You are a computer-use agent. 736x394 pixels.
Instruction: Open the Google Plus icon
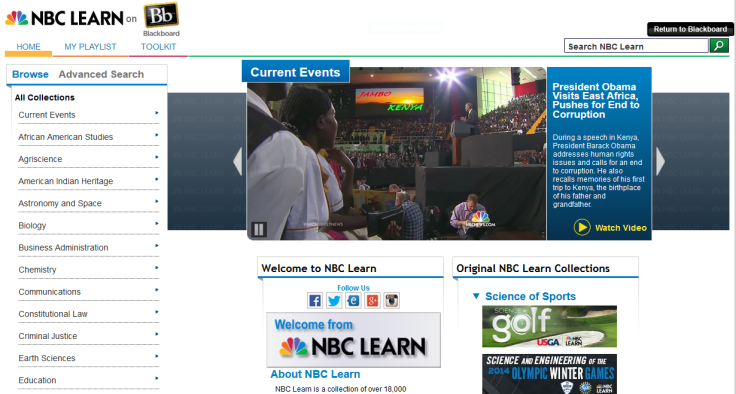(x=372, y=301)
